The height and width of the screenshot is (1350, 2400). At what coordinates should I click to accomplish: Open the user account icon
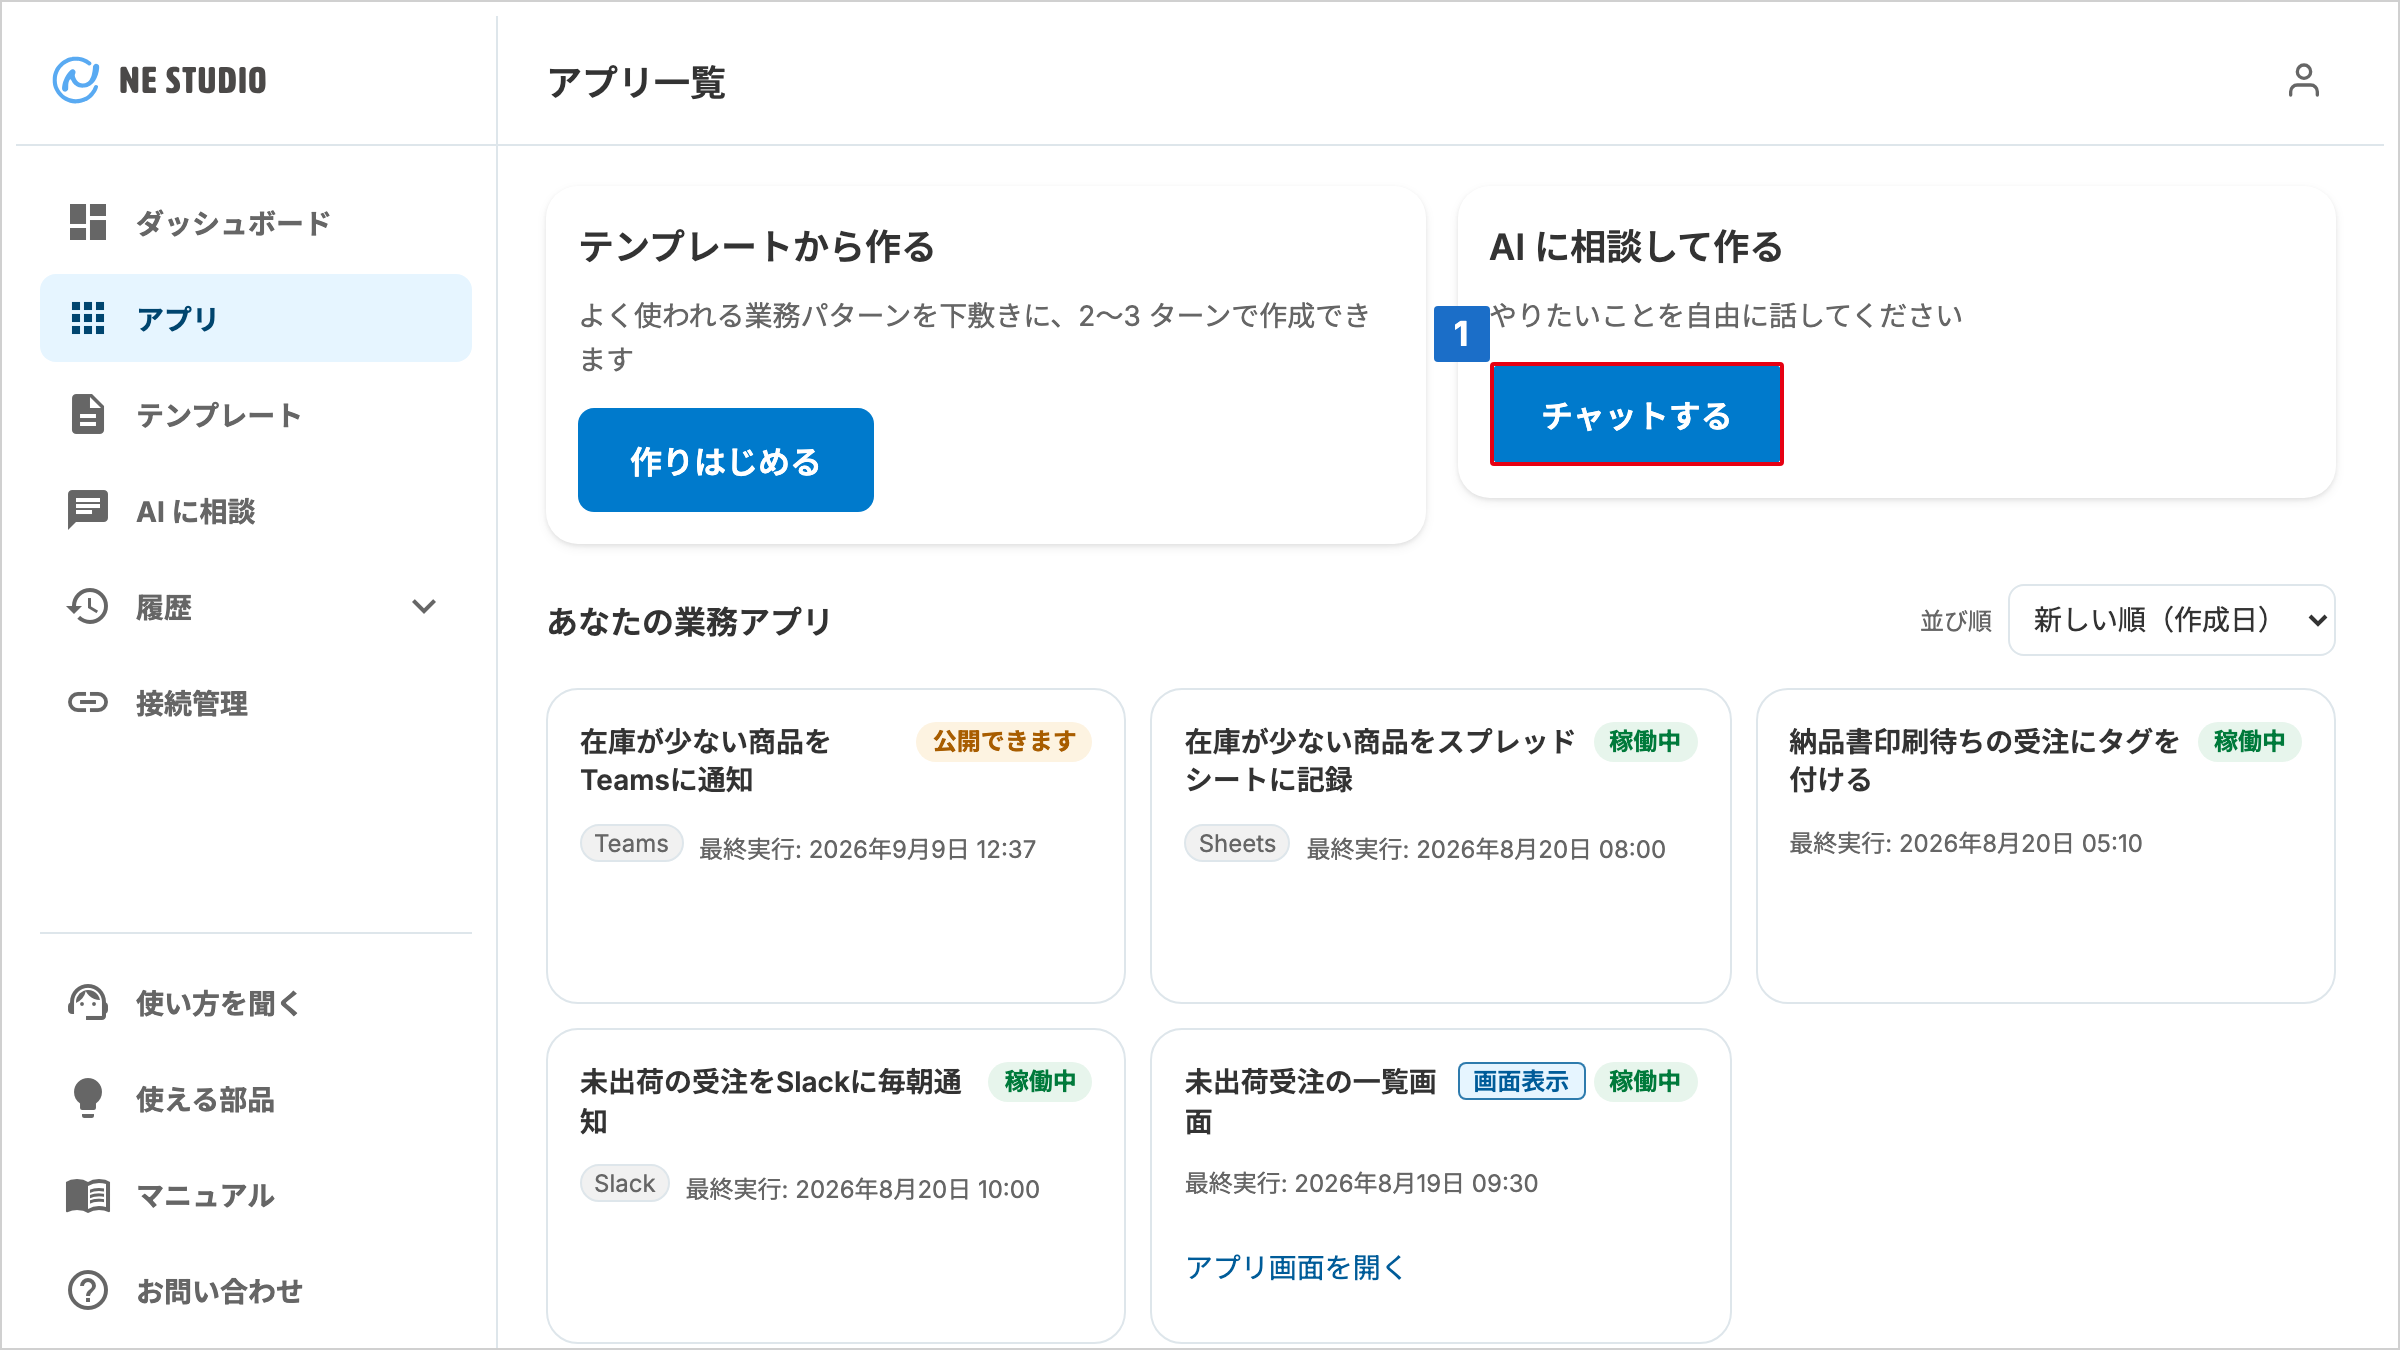click(2303, 80)
